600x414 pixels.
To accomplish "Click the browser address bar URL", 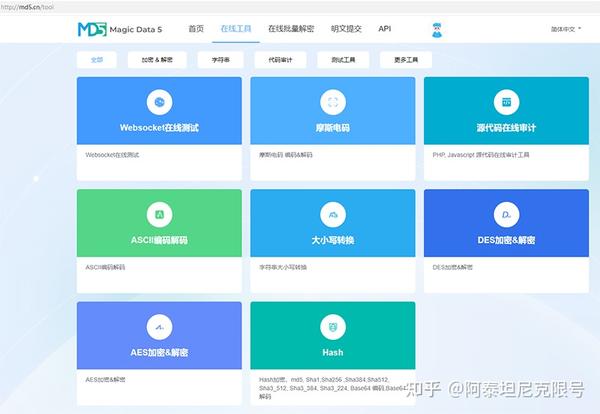I will (27, 7).
